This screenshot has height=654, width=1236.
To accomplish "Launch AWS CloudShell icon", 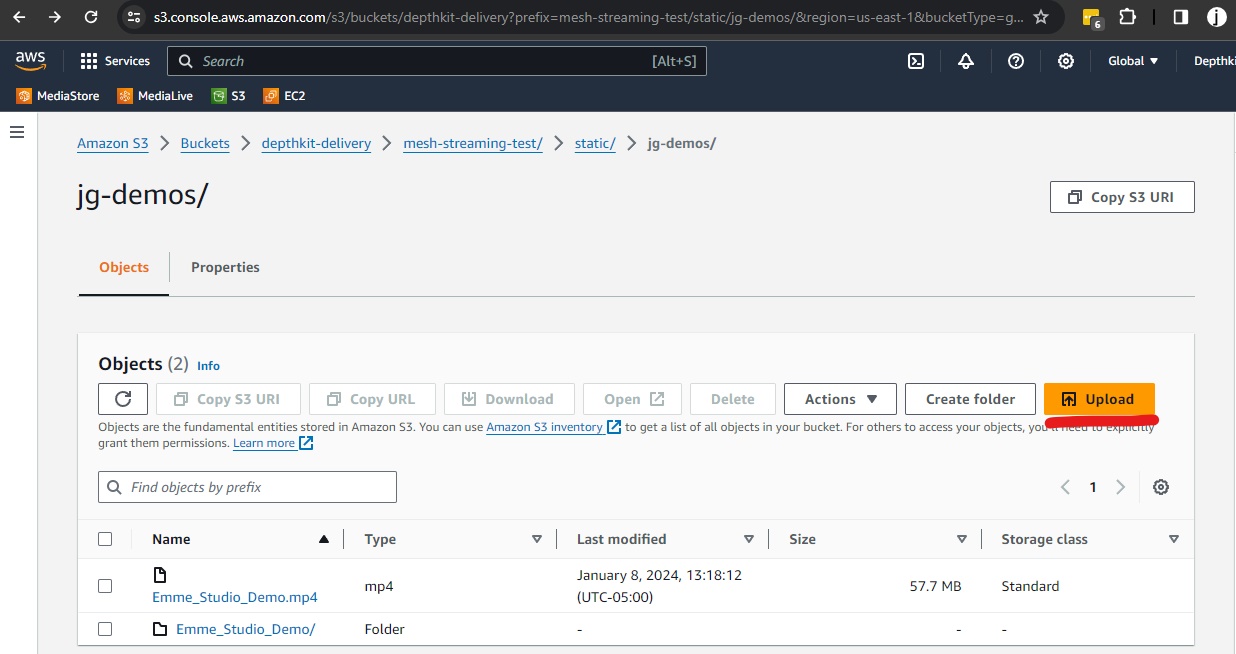I will coord(915,61).
